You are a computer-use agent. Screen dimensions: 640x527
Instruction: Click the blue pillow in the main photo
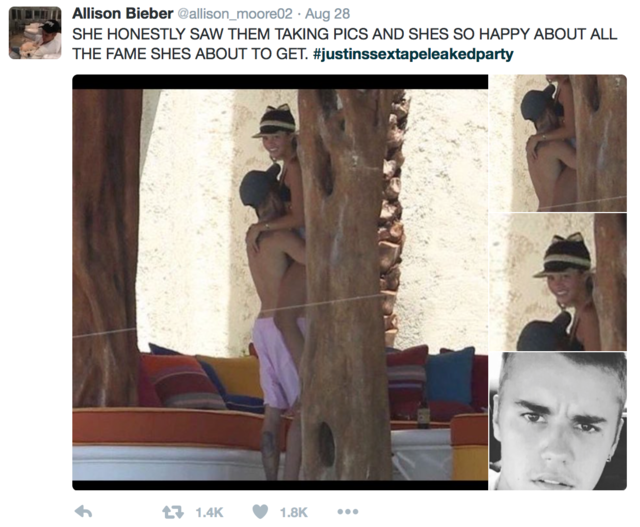click(450, 374)
